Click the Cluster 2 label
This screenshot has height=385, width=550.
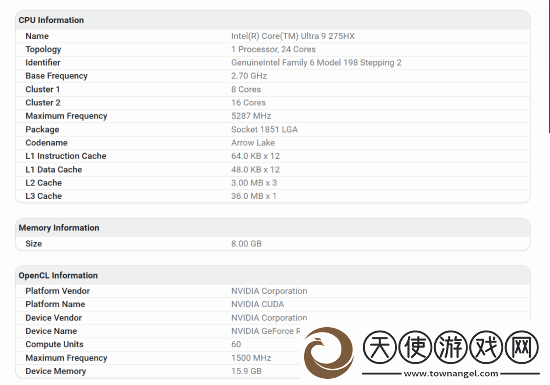pos(43,103)
